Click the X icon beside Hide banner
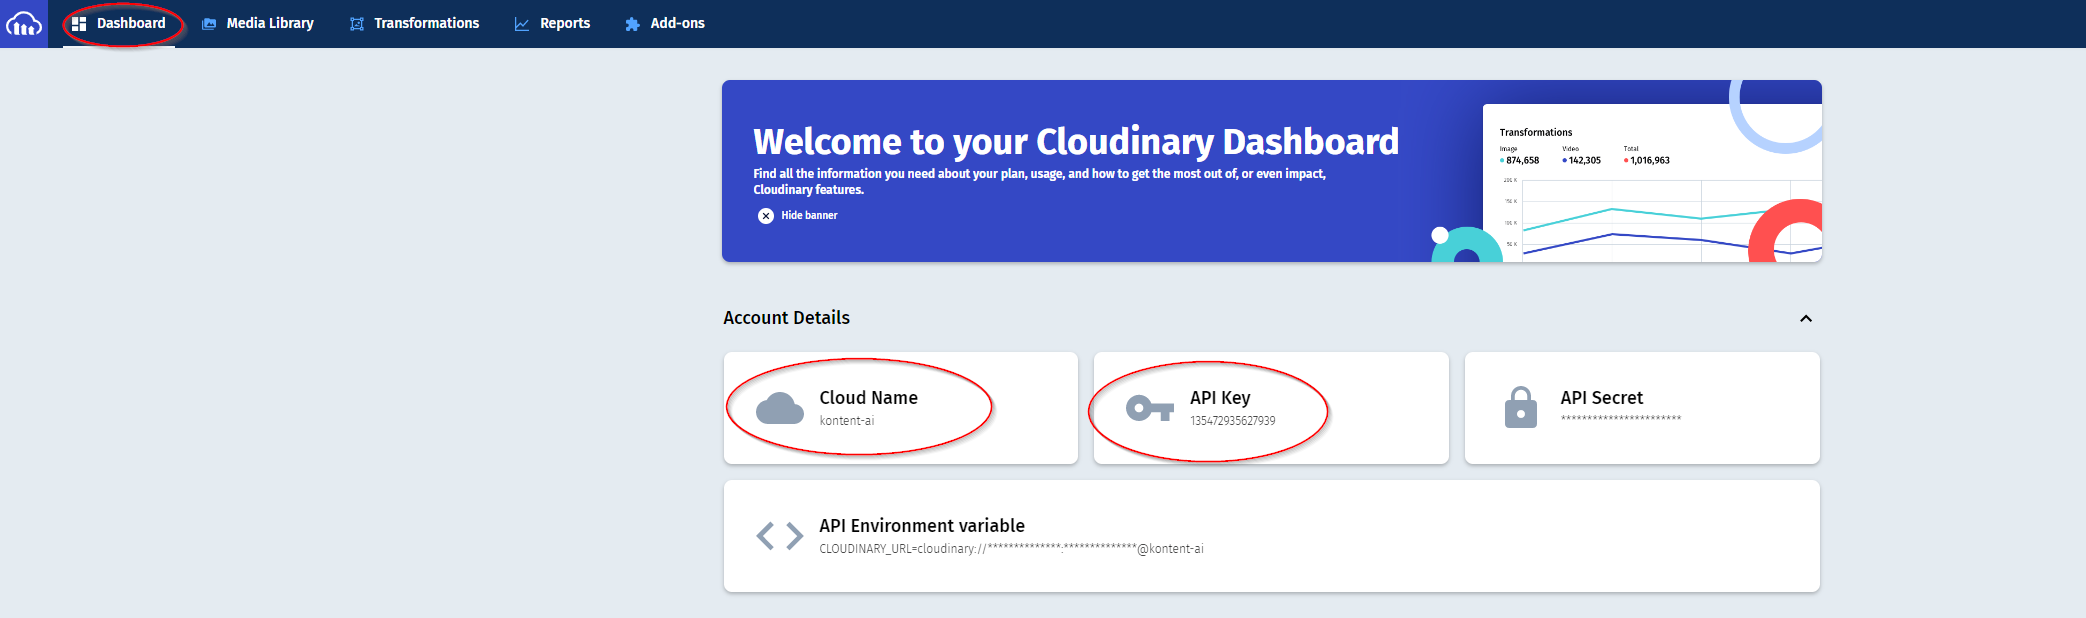 766,216
